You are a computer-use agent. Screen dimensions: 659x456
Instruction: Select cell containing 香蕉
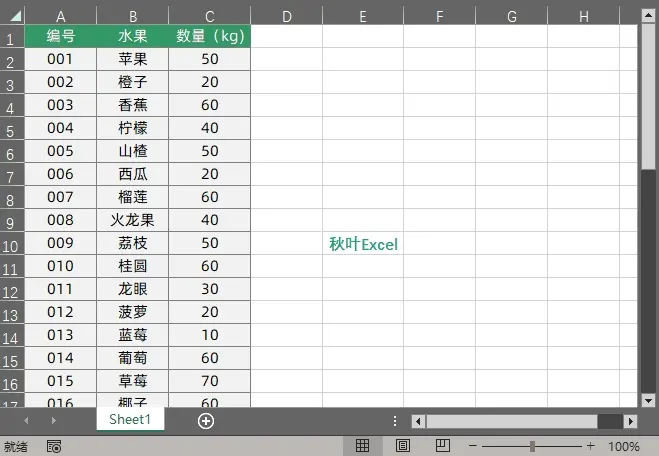pyautogui.click(x=133, y=105)
